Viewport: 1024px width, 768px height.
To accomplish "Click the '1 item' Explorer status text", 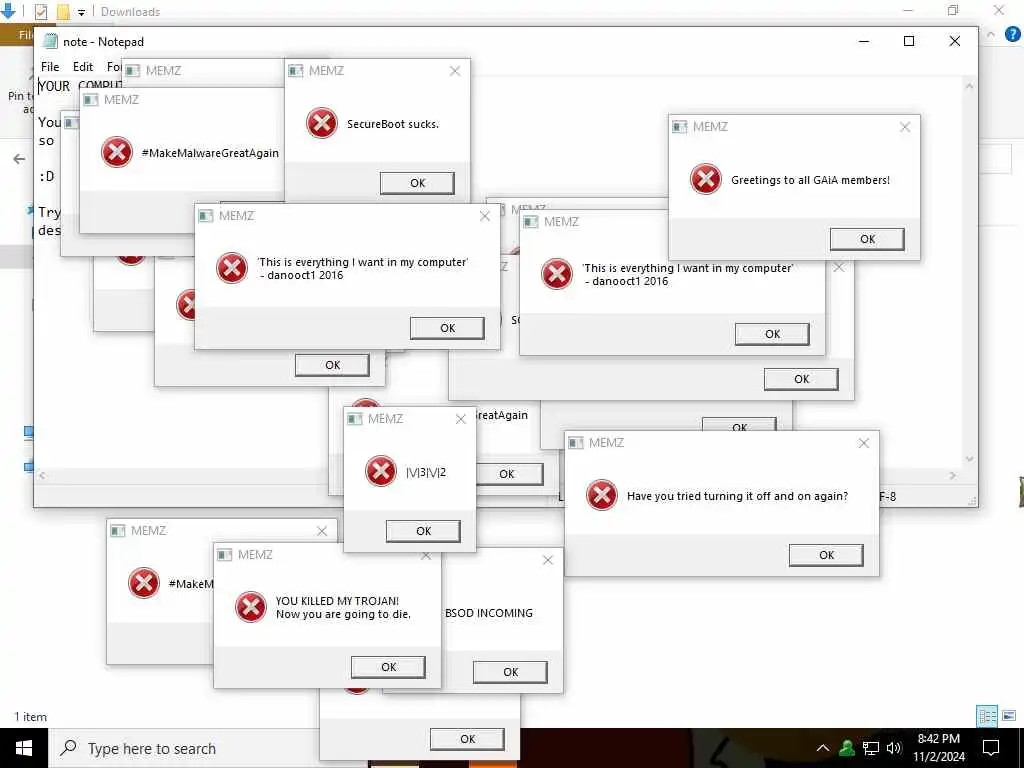I will coord(31,716).
